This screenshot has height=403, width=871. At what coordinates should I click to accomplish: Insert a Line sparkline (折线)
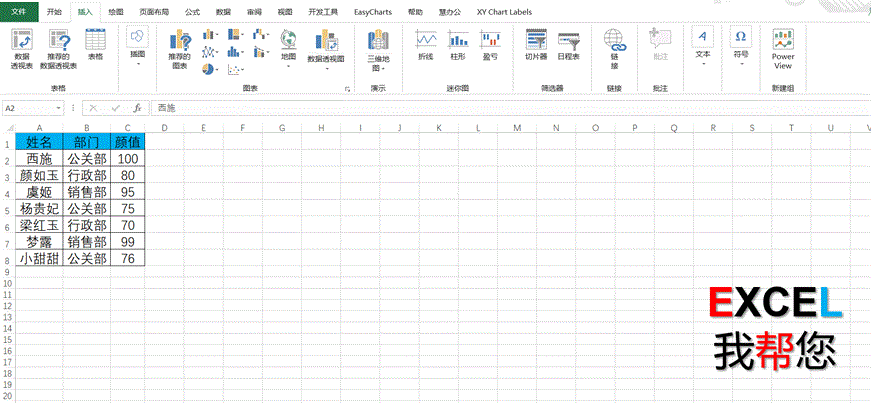click(426, 45)
